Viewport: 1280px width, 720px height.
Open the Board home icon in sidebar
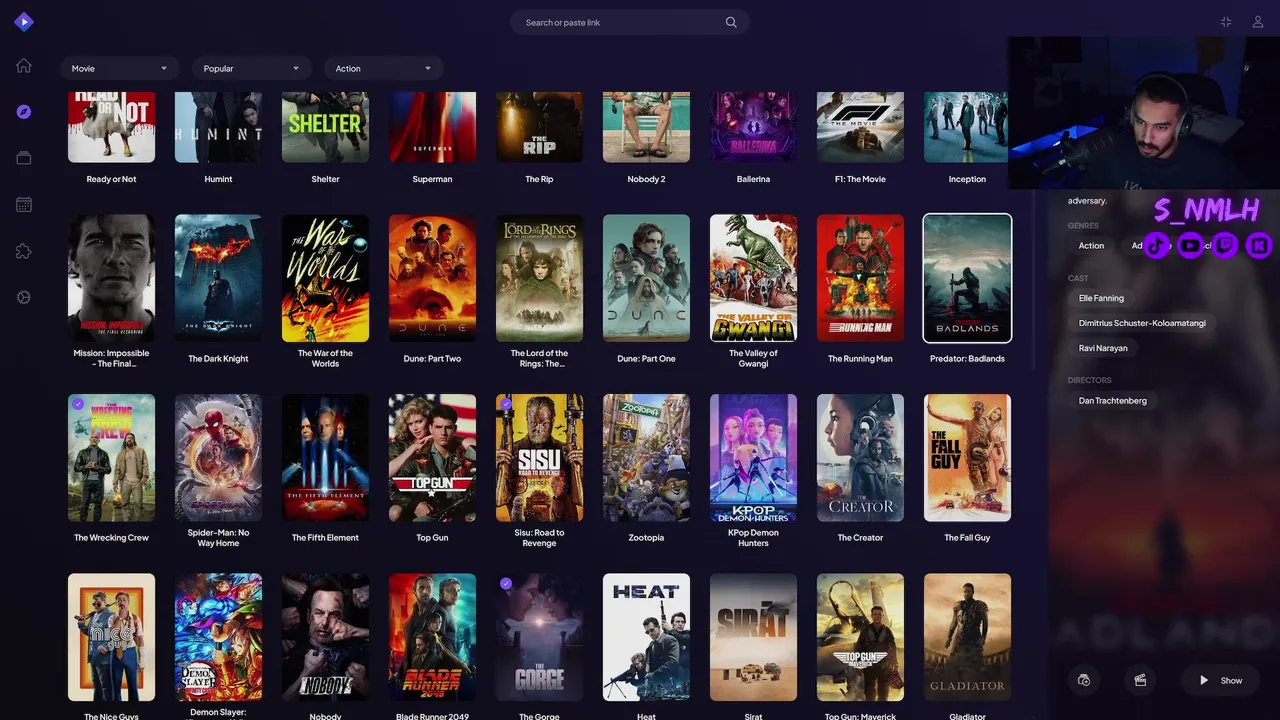(24, 66)
